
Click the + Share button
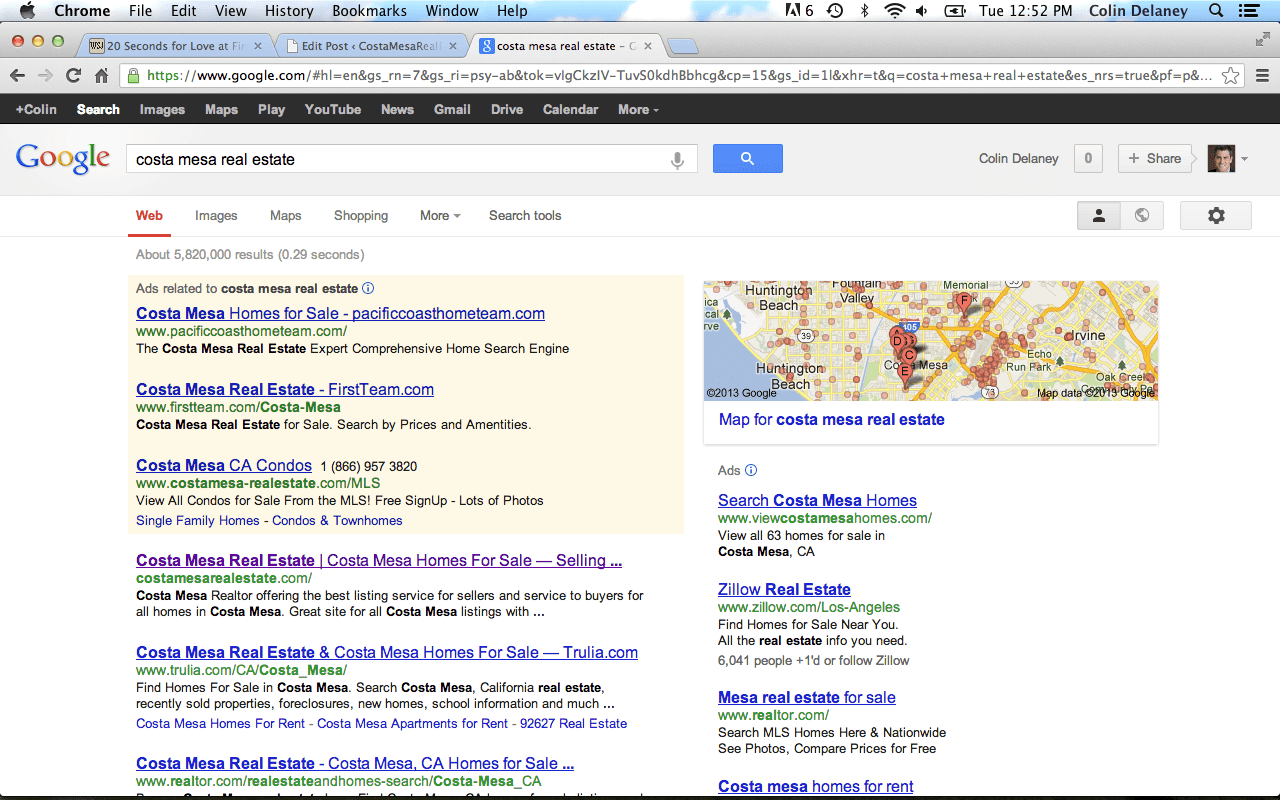click(x=1155, y=158)
